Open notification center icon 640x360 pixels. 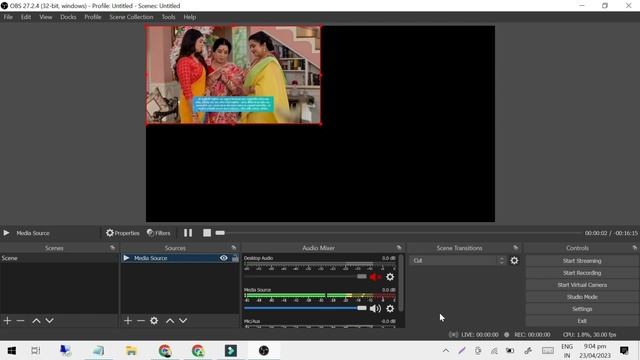[624, 351]
